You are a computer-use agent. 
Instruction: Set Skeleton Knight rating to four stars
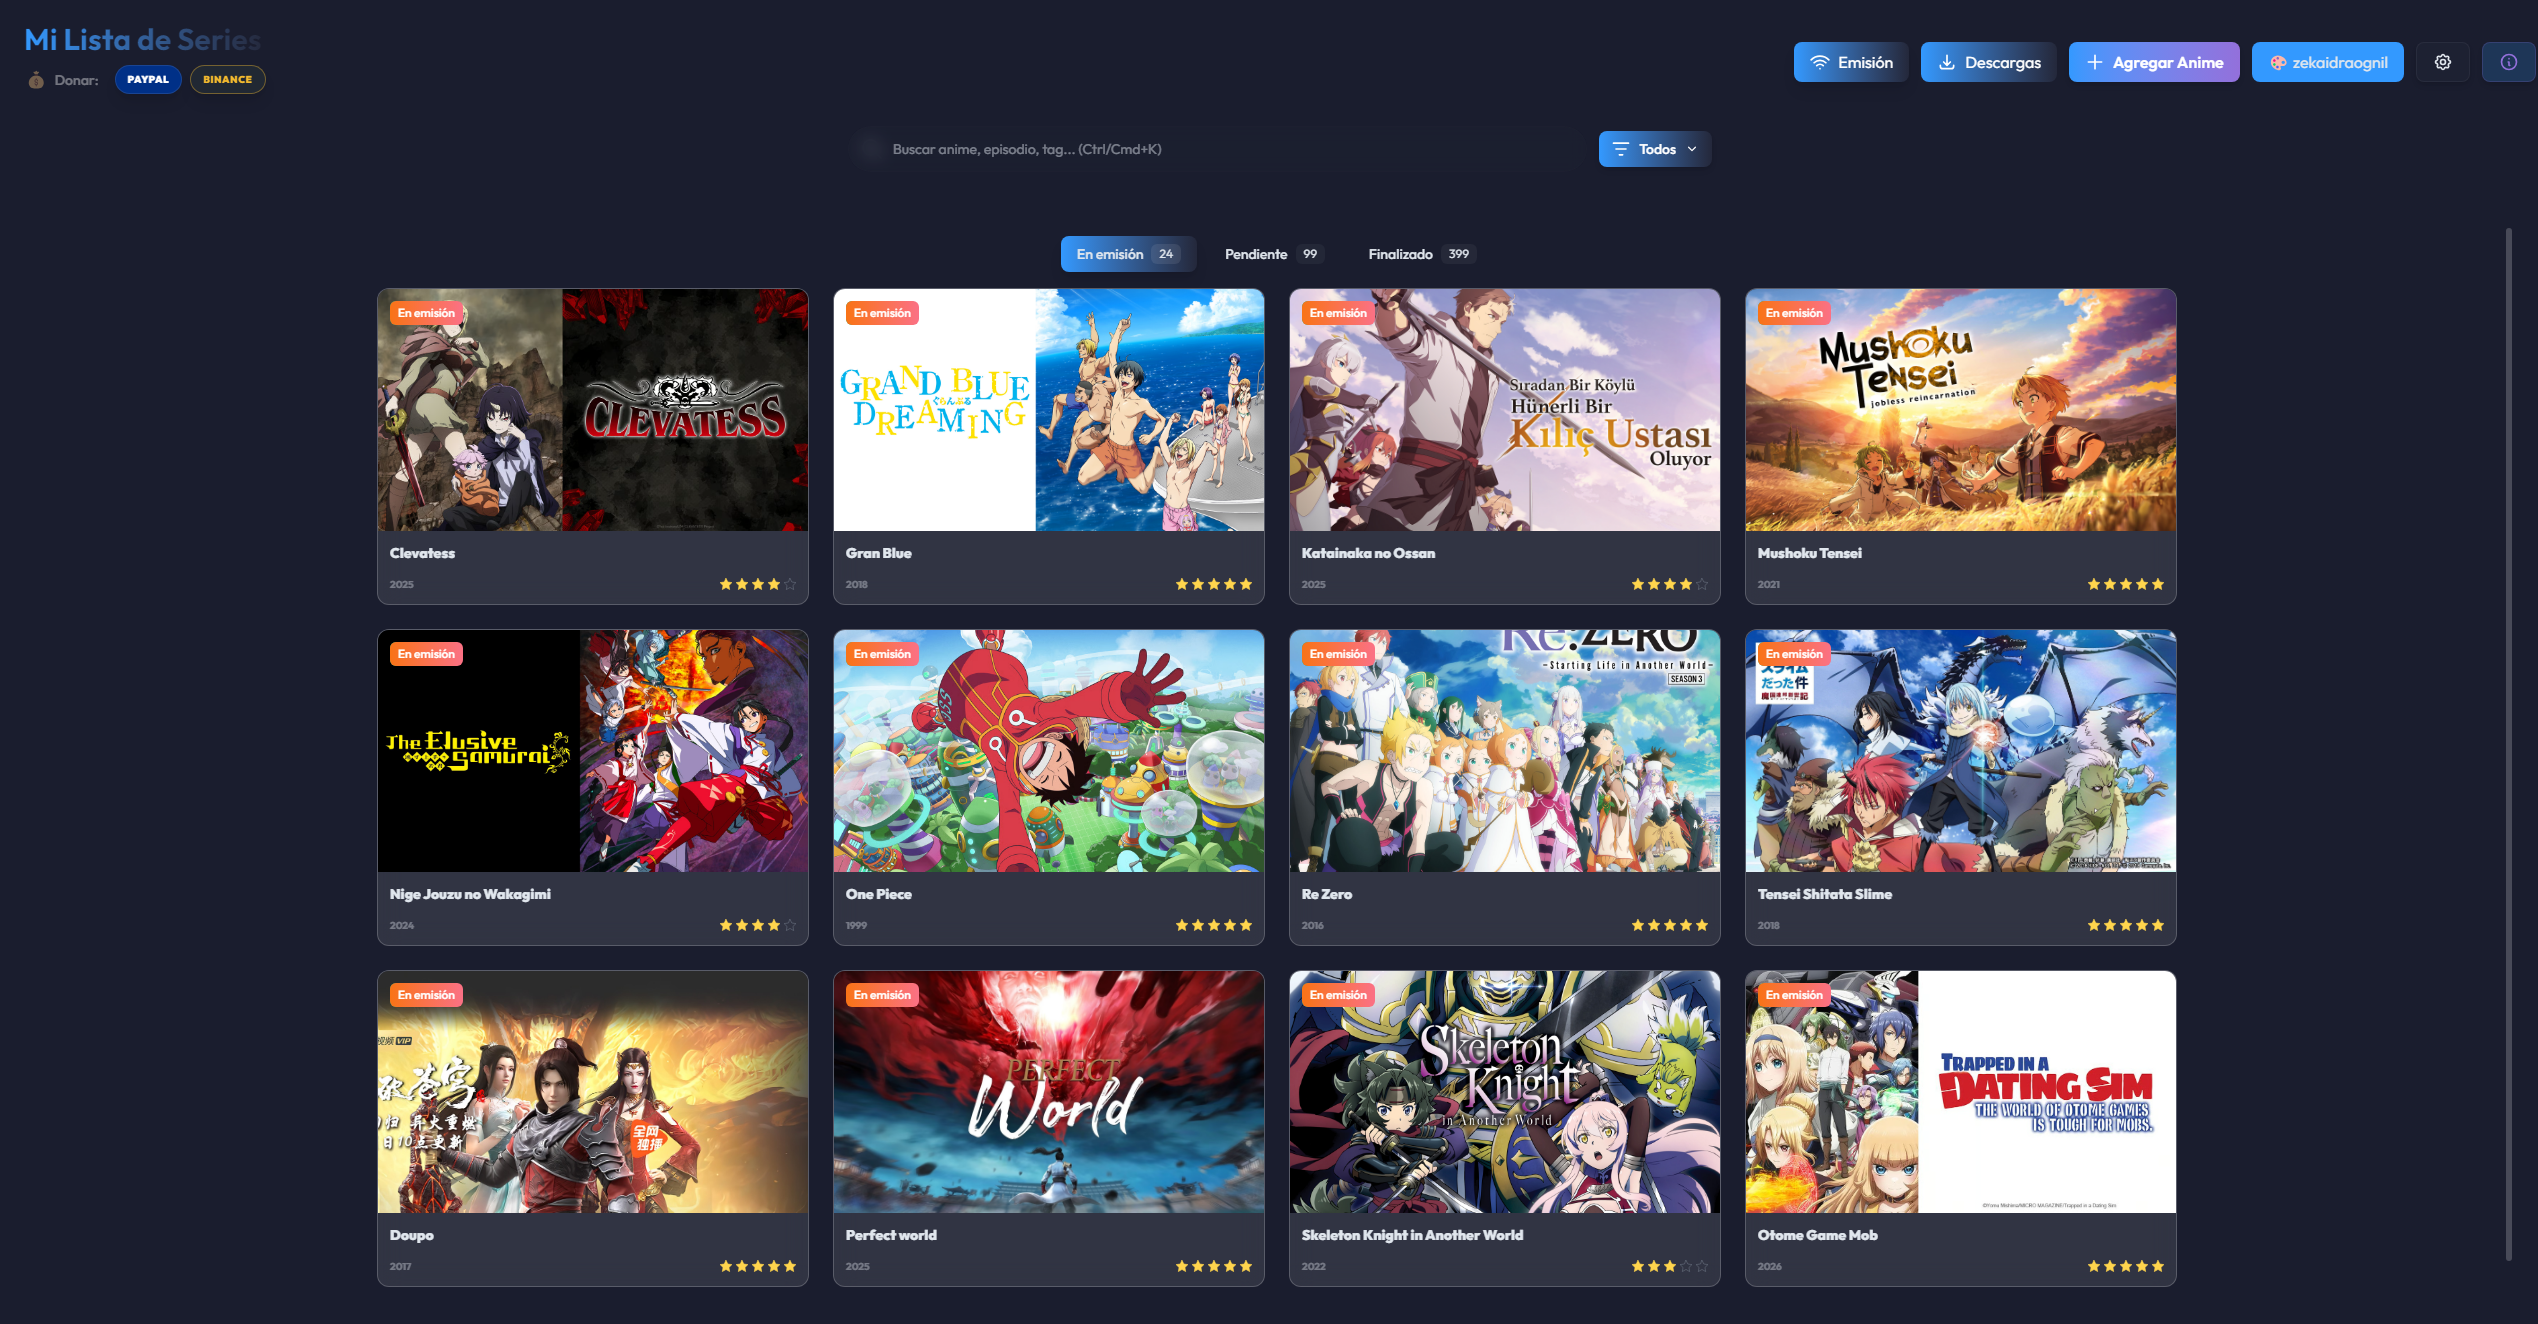1686,1266
